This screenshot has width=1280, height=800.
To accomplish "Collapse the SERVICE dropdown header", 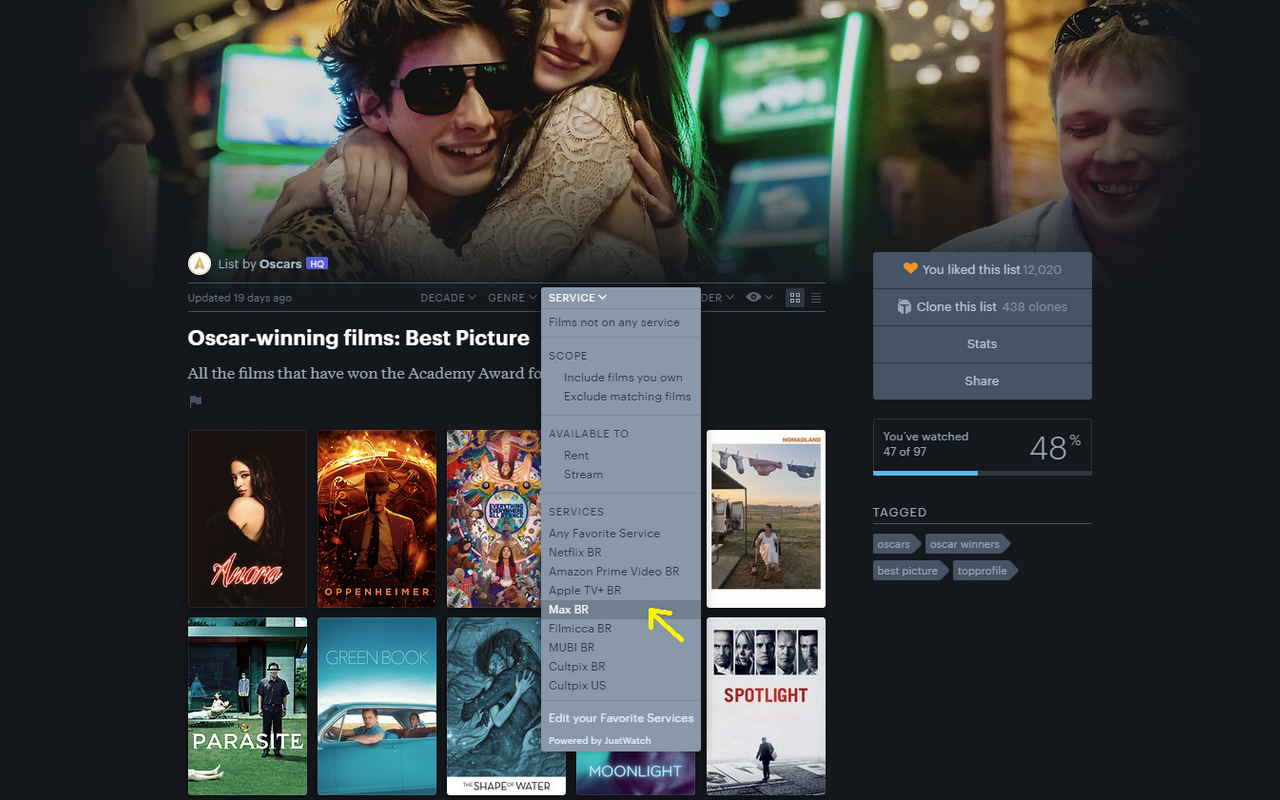I will click(578, 297).
